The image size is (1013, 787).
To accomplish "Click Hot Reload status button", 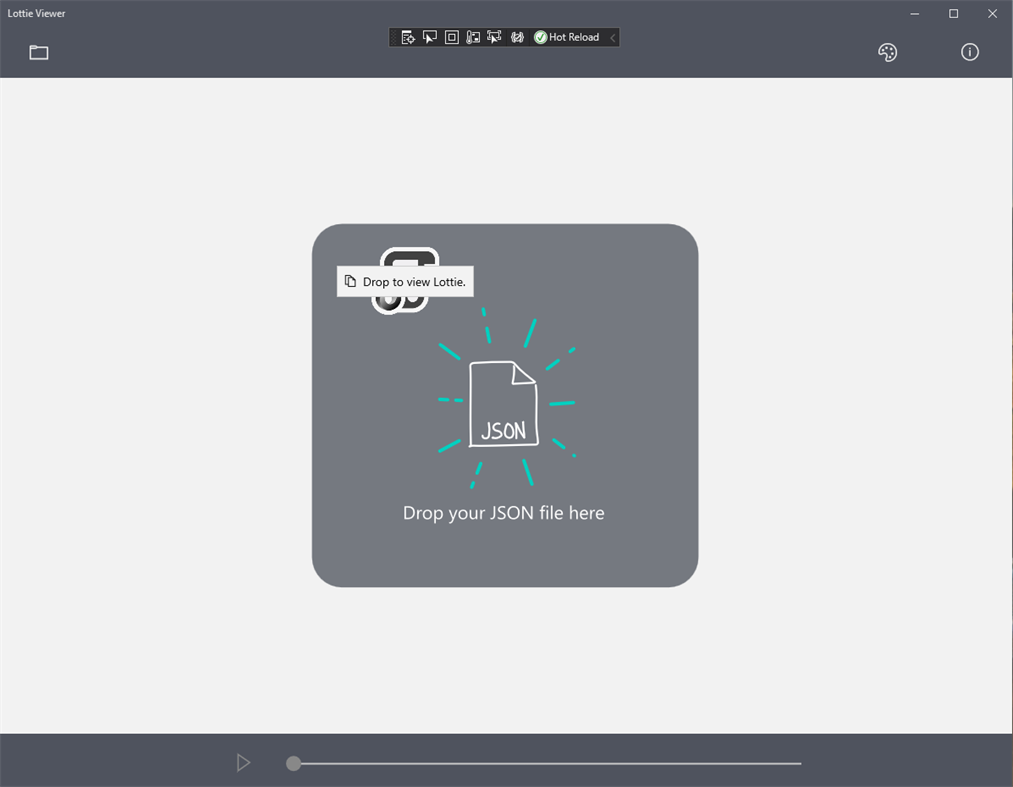I will 567,37.
